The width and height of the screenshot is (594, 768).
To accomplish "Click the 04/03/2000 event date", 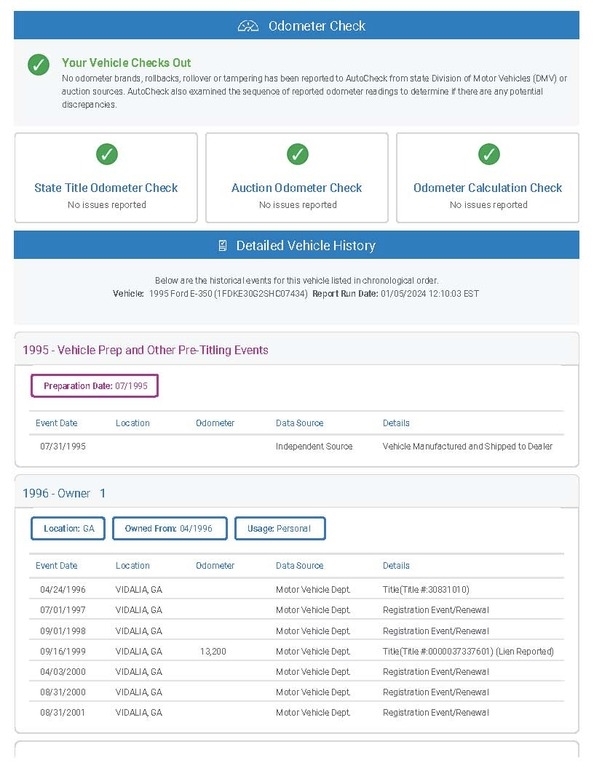I will (63, 672).
